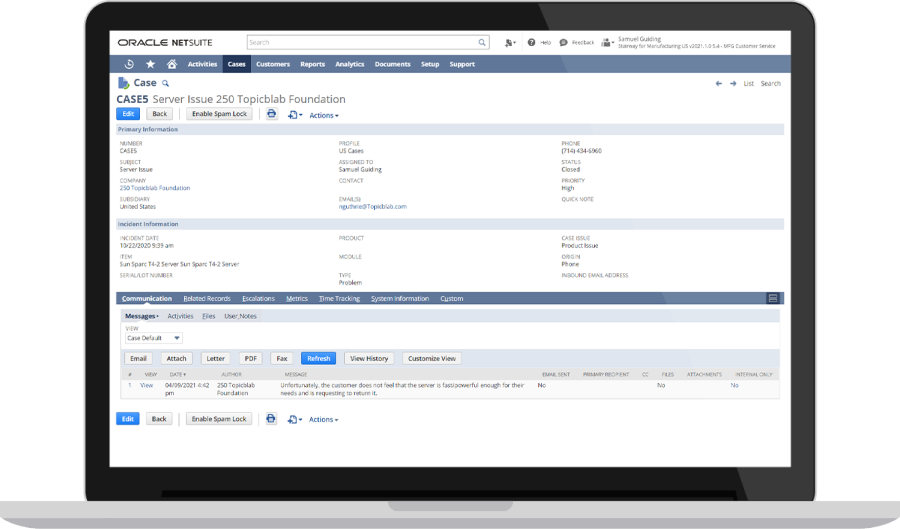Click the bottom Print icon

point(271,419)
